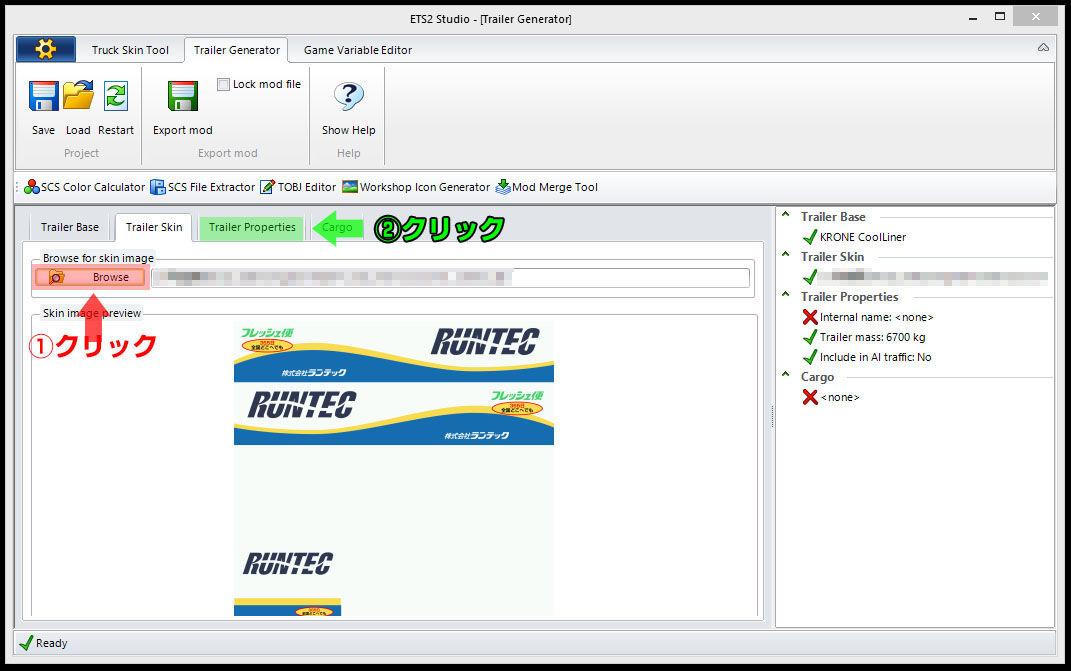
Task: Click the Ready status bar text
Action: click(x=51, y=643)
